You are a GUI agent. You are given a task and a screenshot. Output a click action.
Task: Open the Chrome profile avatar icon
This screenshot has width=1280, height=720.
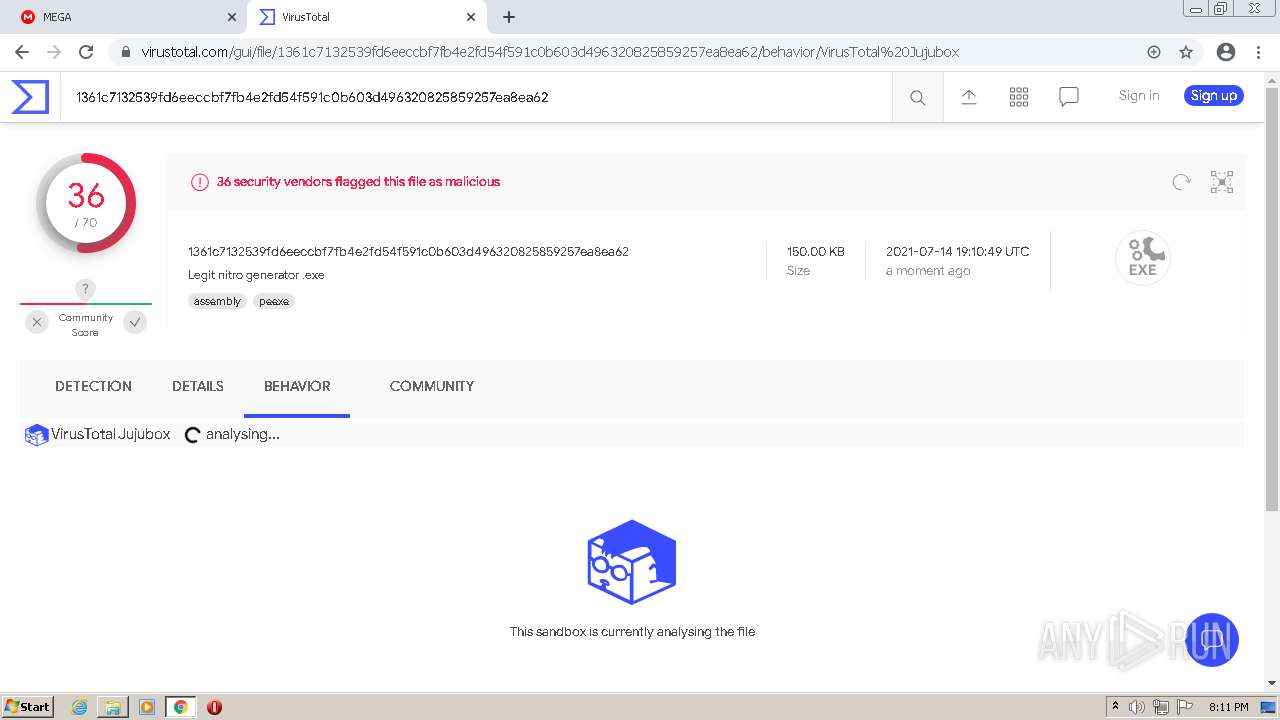[1226, 52]
